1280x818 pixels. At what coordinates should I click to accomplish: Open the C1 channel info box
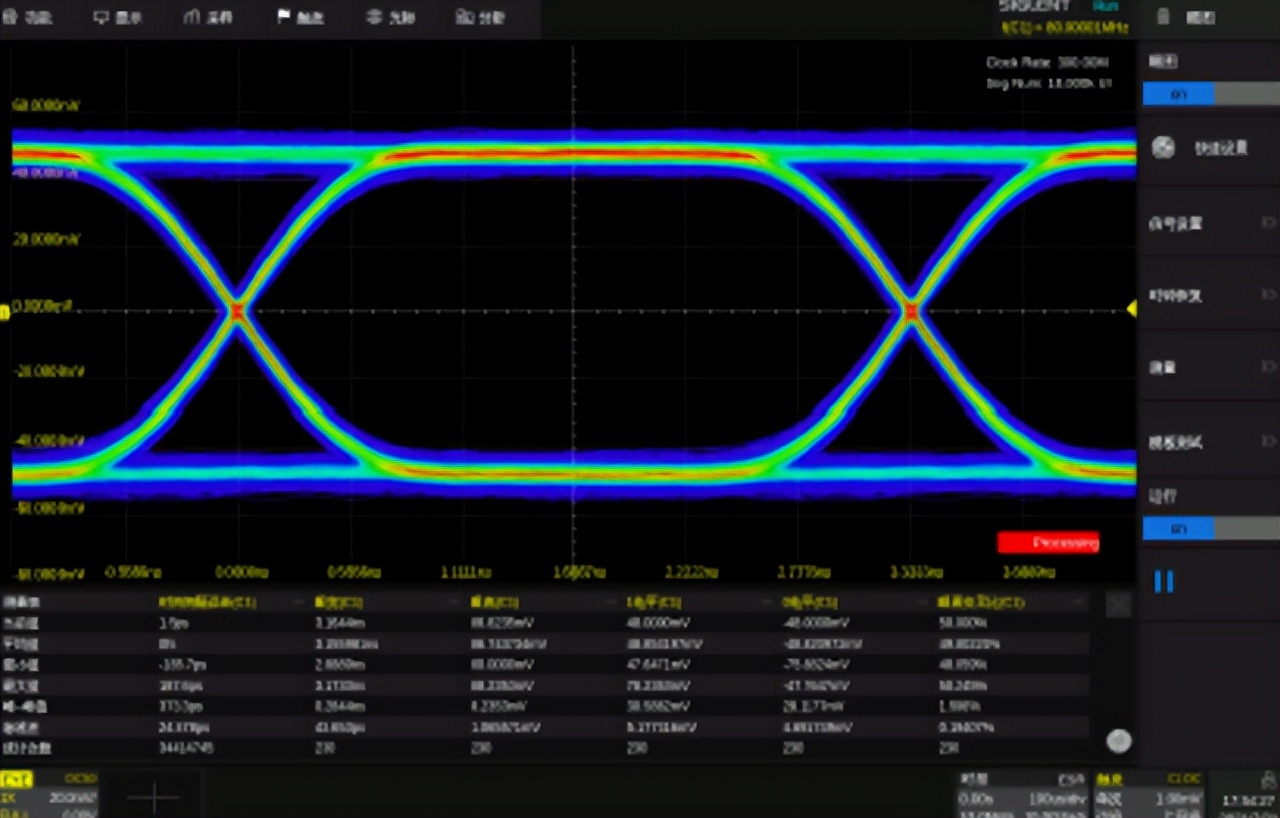coord(50,793)
